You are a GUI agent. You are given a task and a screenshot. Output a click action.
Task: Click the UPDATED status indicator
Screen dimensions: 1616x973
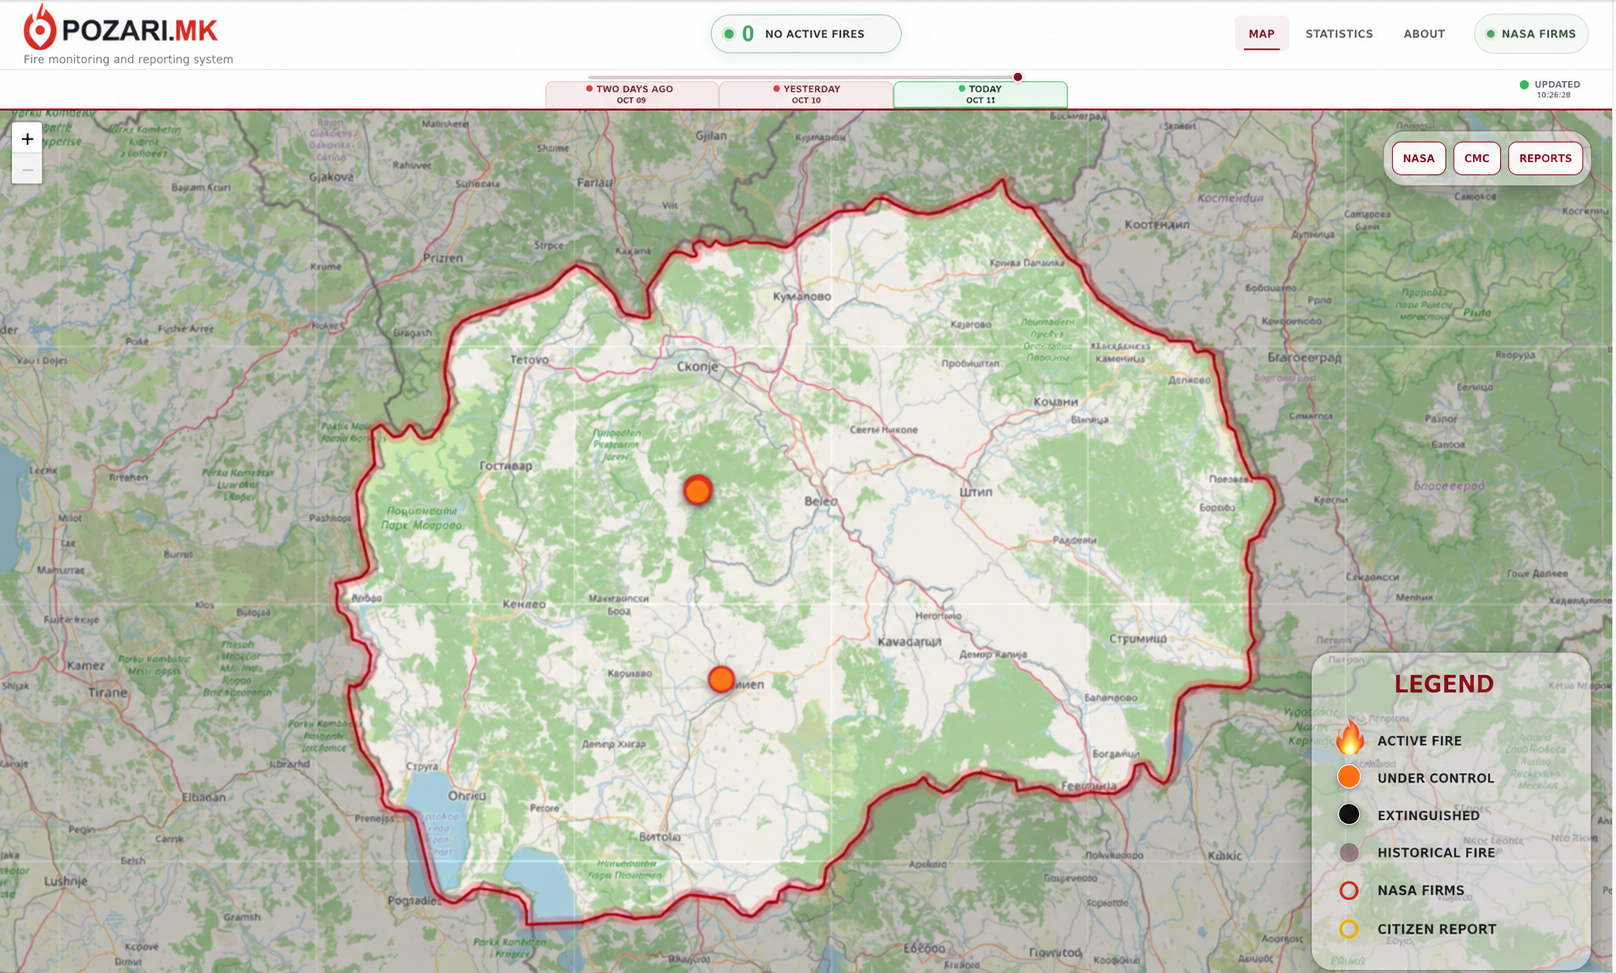click(x=1551, y=89)
